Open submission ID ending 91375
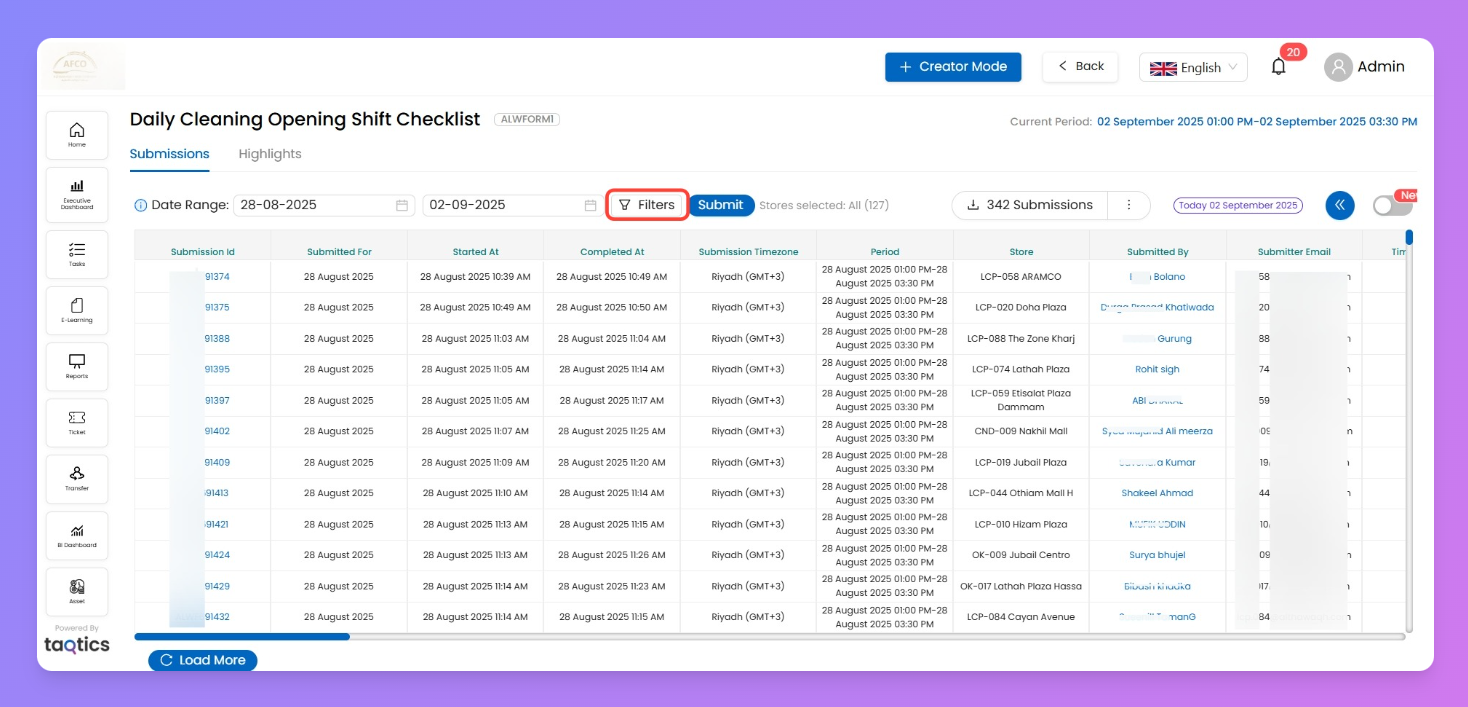Viewport: 1468px width, 707px height. pyautogui.click(x=216, y=308)
